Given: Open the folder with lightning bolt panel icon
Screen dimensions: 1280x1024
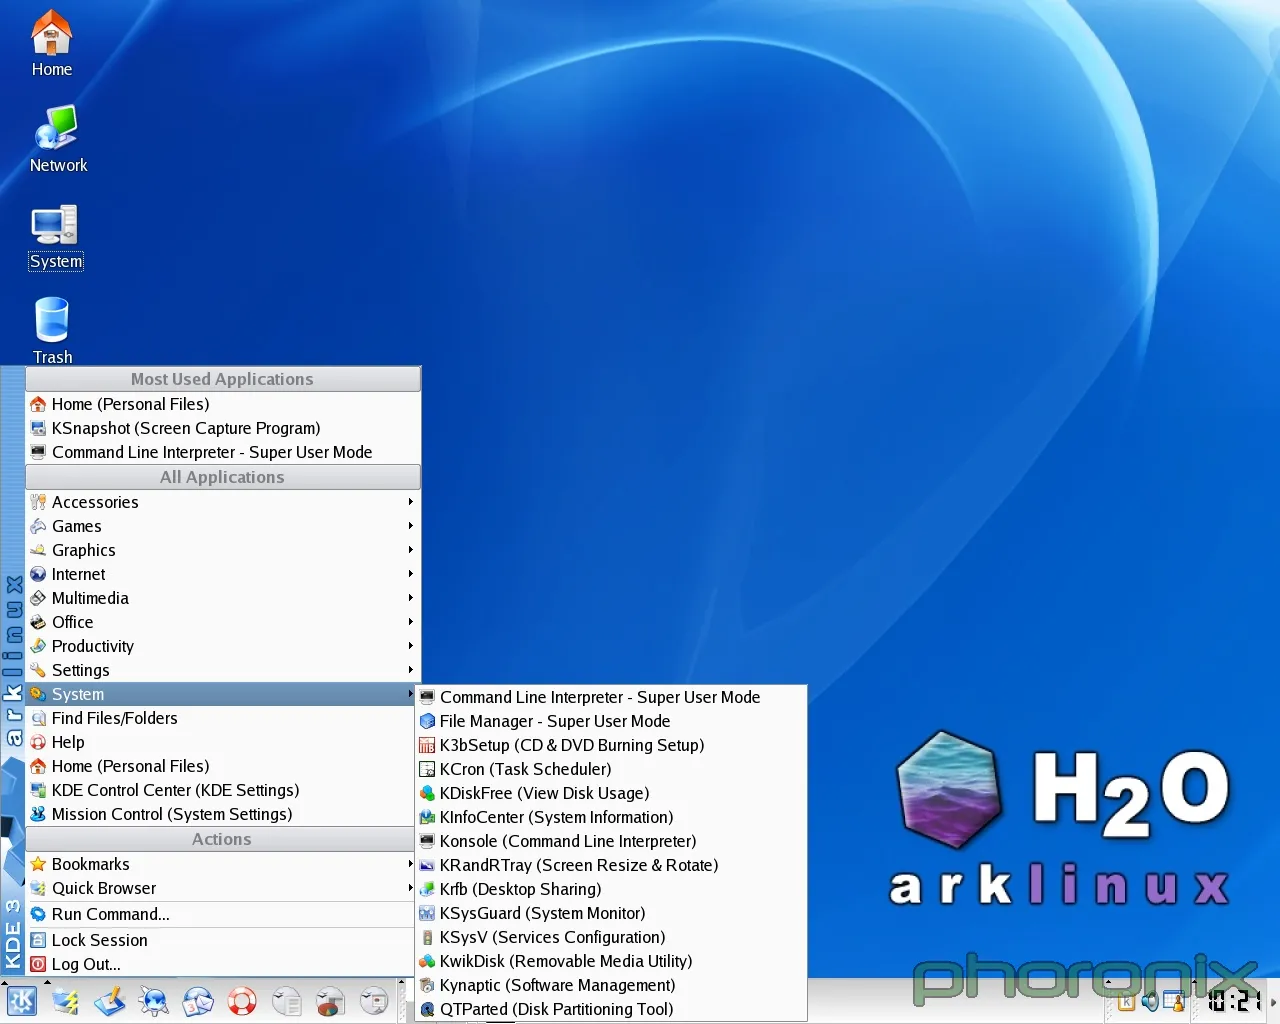Looking at the screenshot, I should [x=66, y=1000].
